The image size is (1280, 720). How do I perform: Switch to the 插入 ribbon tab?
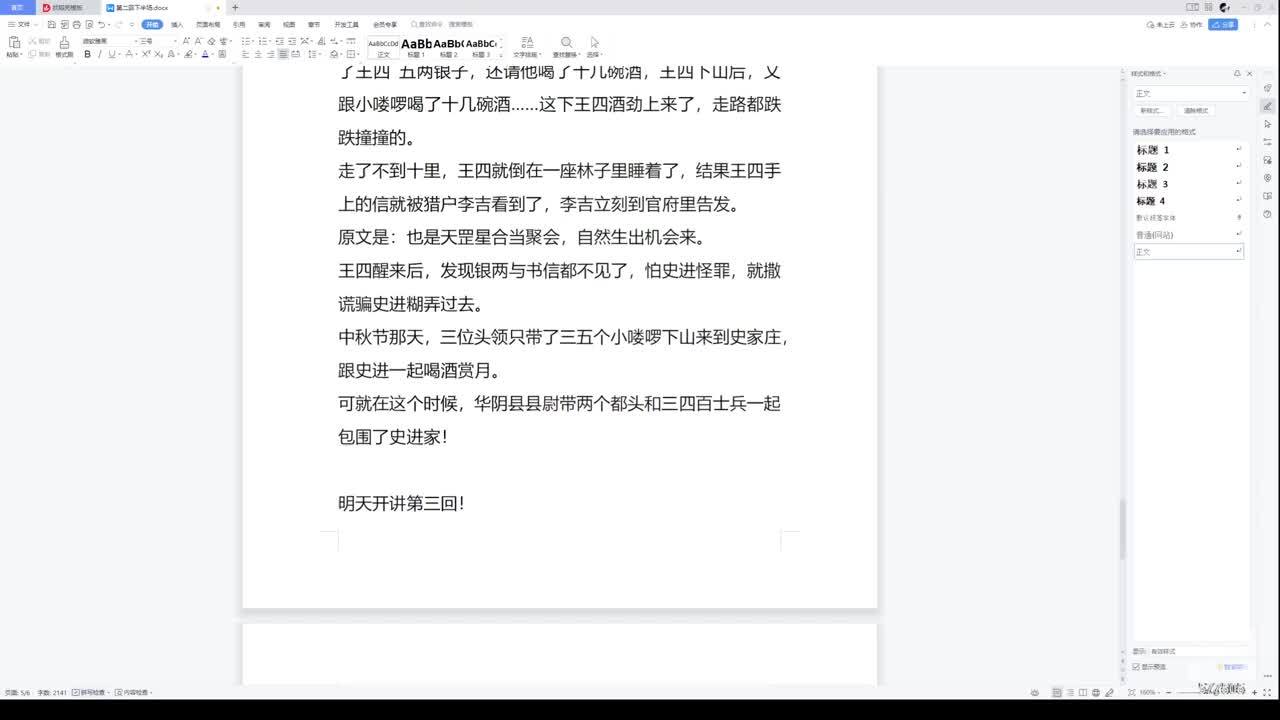click(x=177, y=24)
